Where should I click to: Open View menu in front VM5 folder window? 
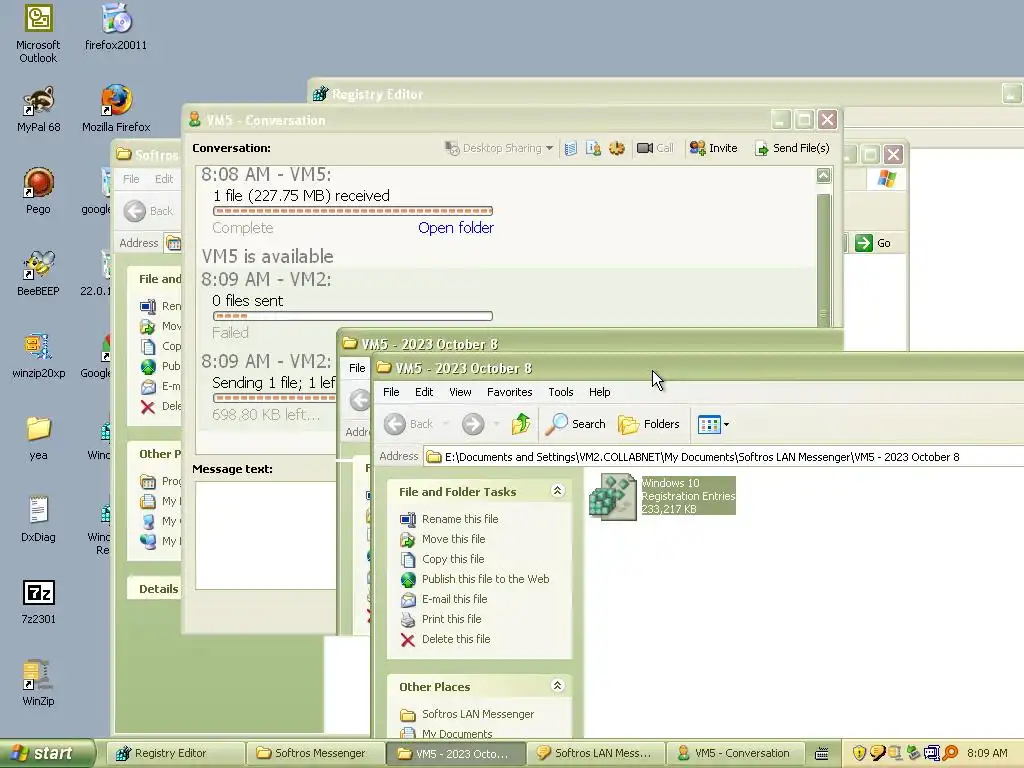click(x=460, y=392)
